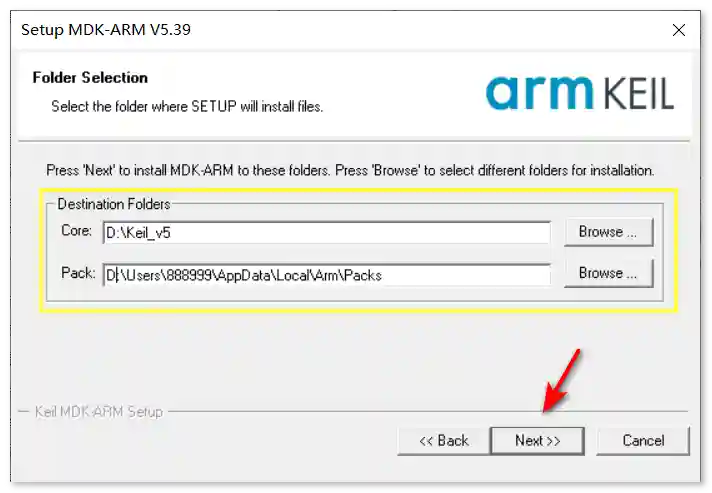Click the Destination Folders group label
The height and width of the screenshot is (493, 712).
113,204
